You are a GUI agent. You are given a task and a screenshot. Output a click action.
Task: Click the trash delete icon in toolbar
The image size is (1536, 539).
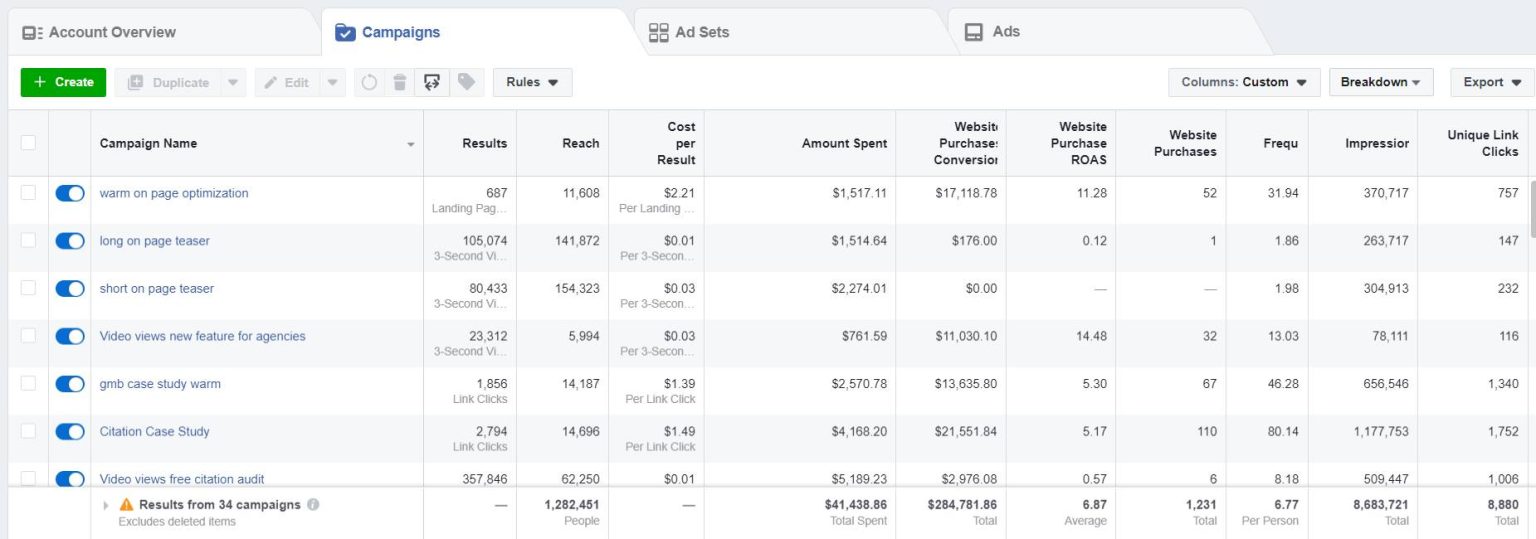[399, 82]
